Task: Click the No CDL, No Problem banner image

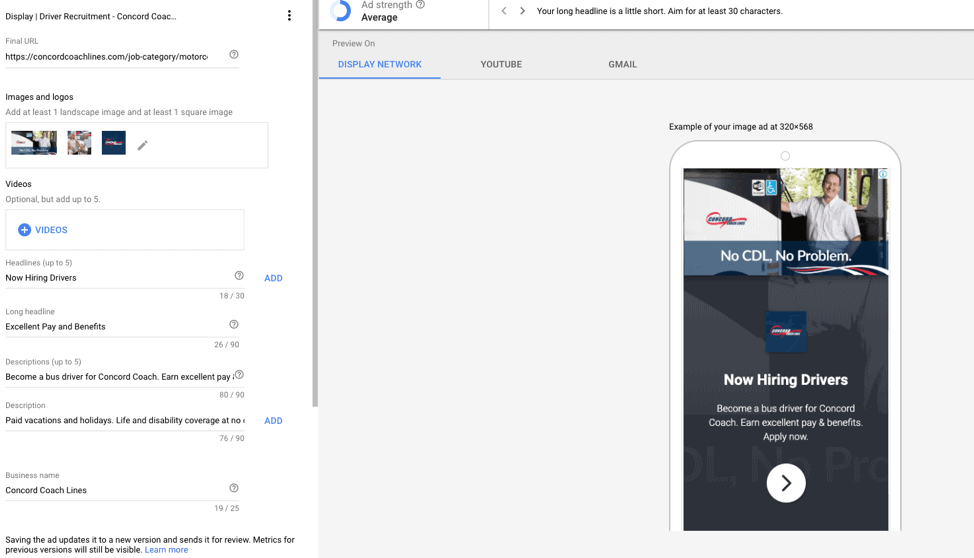Action: pyautogui.click(x=786, y=222)
